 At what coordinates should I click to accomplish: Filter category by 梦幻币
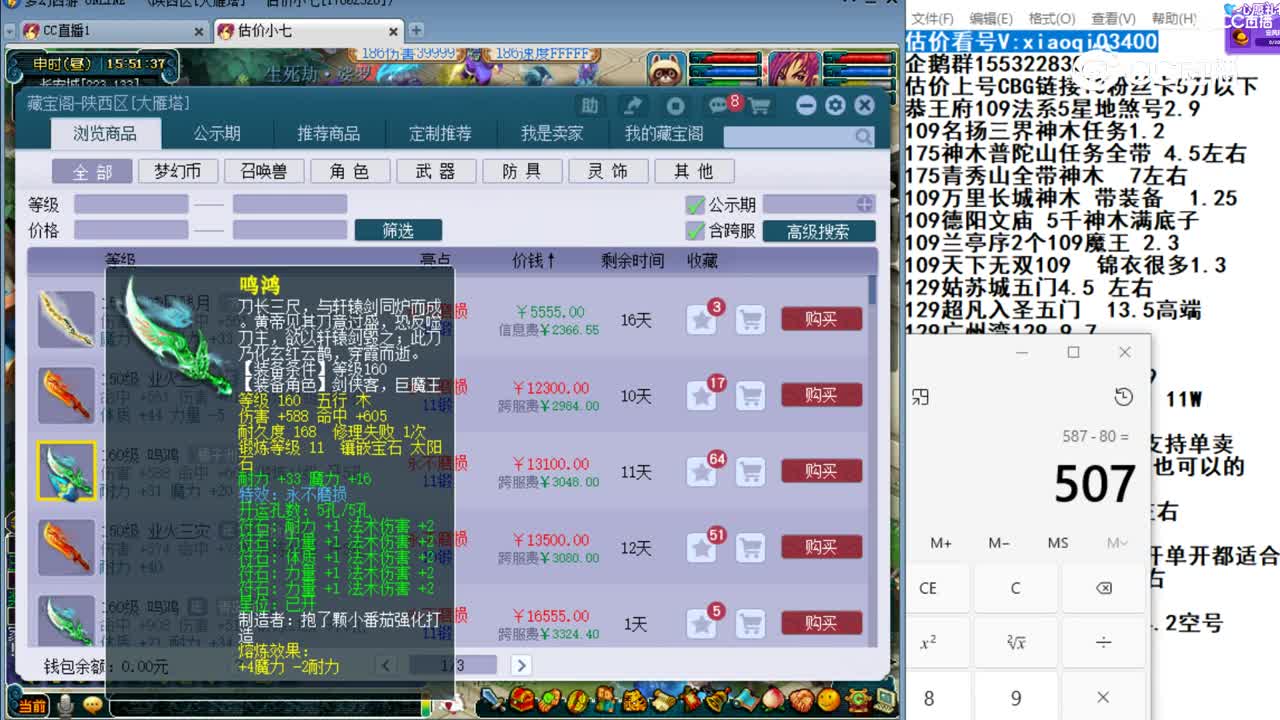(177, 171)
